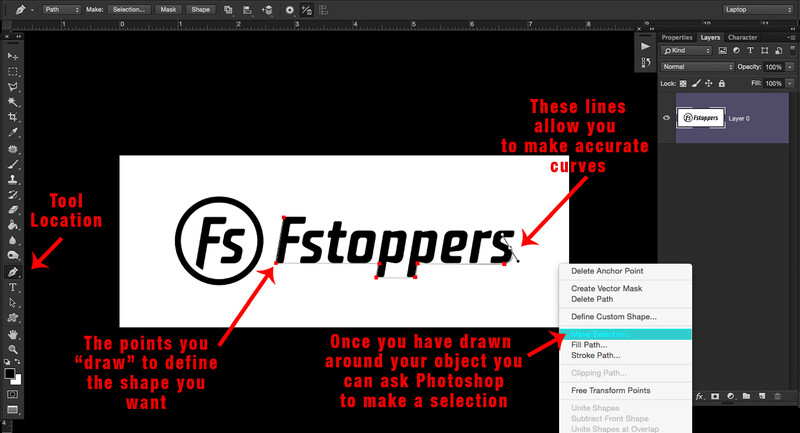
Task: Switch to the Properties tab
Action: (x=677, y=37)
